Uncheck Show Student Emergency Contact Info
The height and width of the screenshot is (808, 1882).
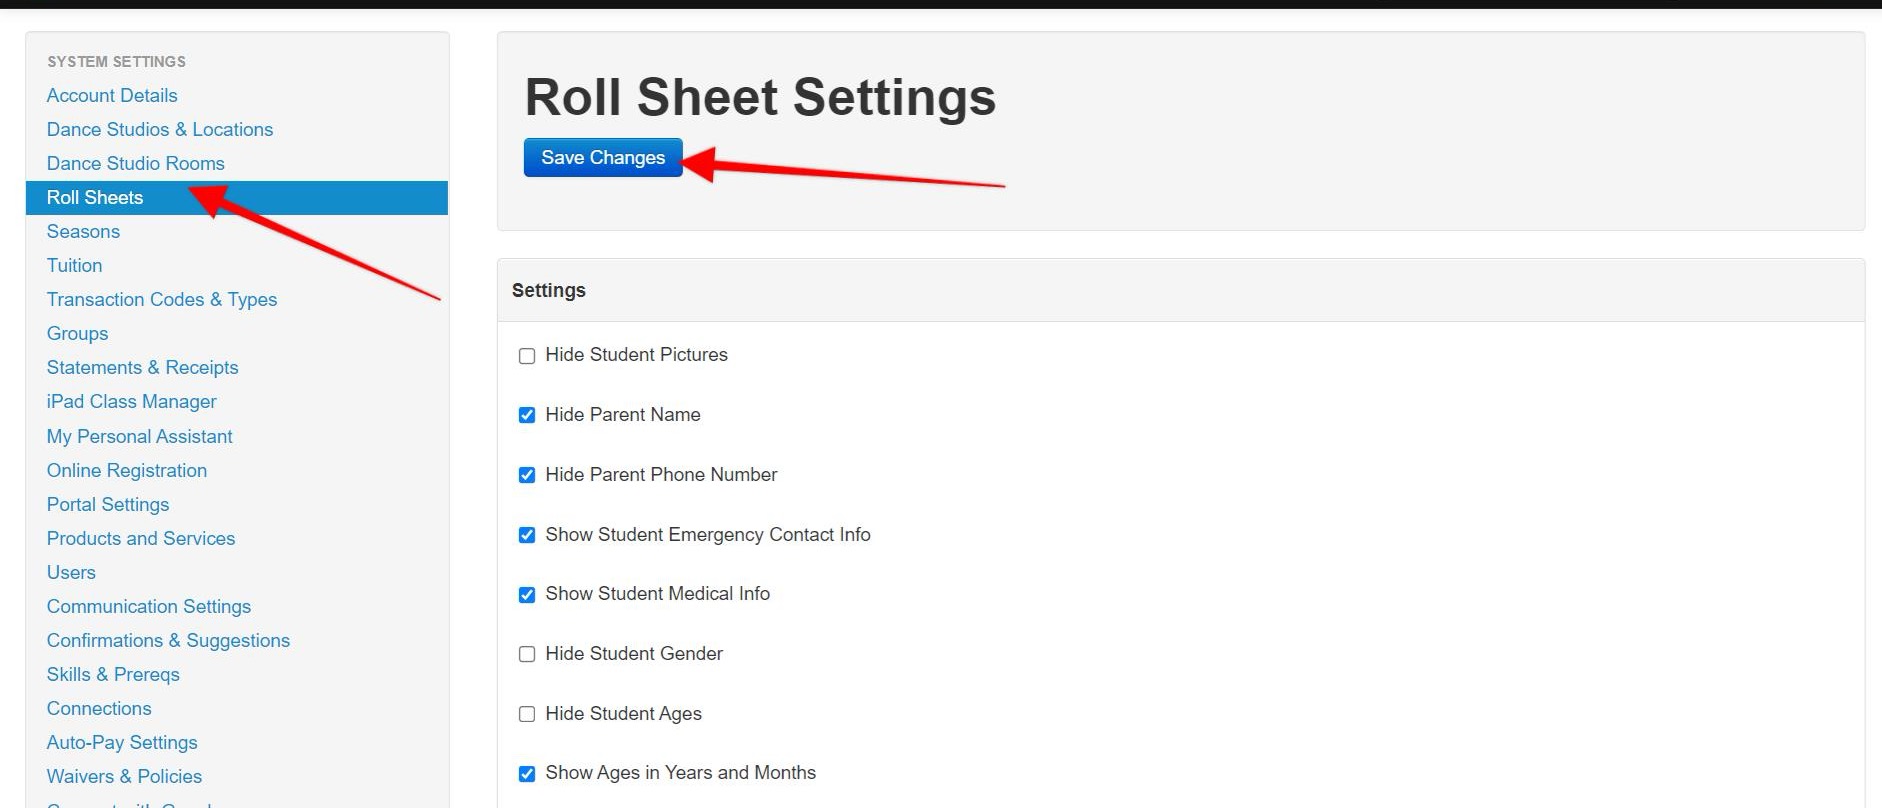[x=527, y=535]
